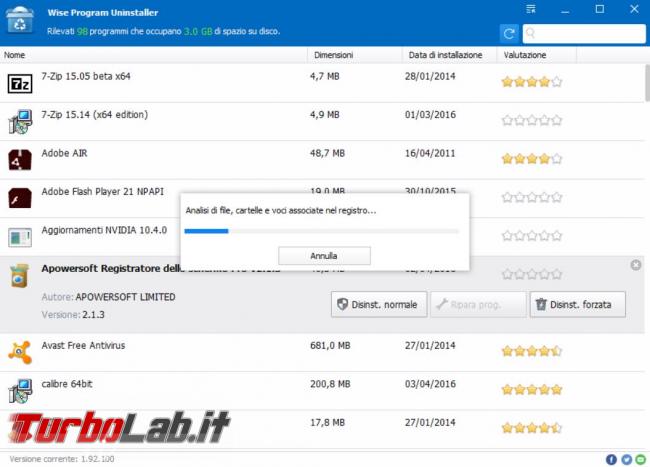This screenshot has height=467, width=650.
Task: Rate Avast Free Antivirus stars
Action: [x=532, y=351]
